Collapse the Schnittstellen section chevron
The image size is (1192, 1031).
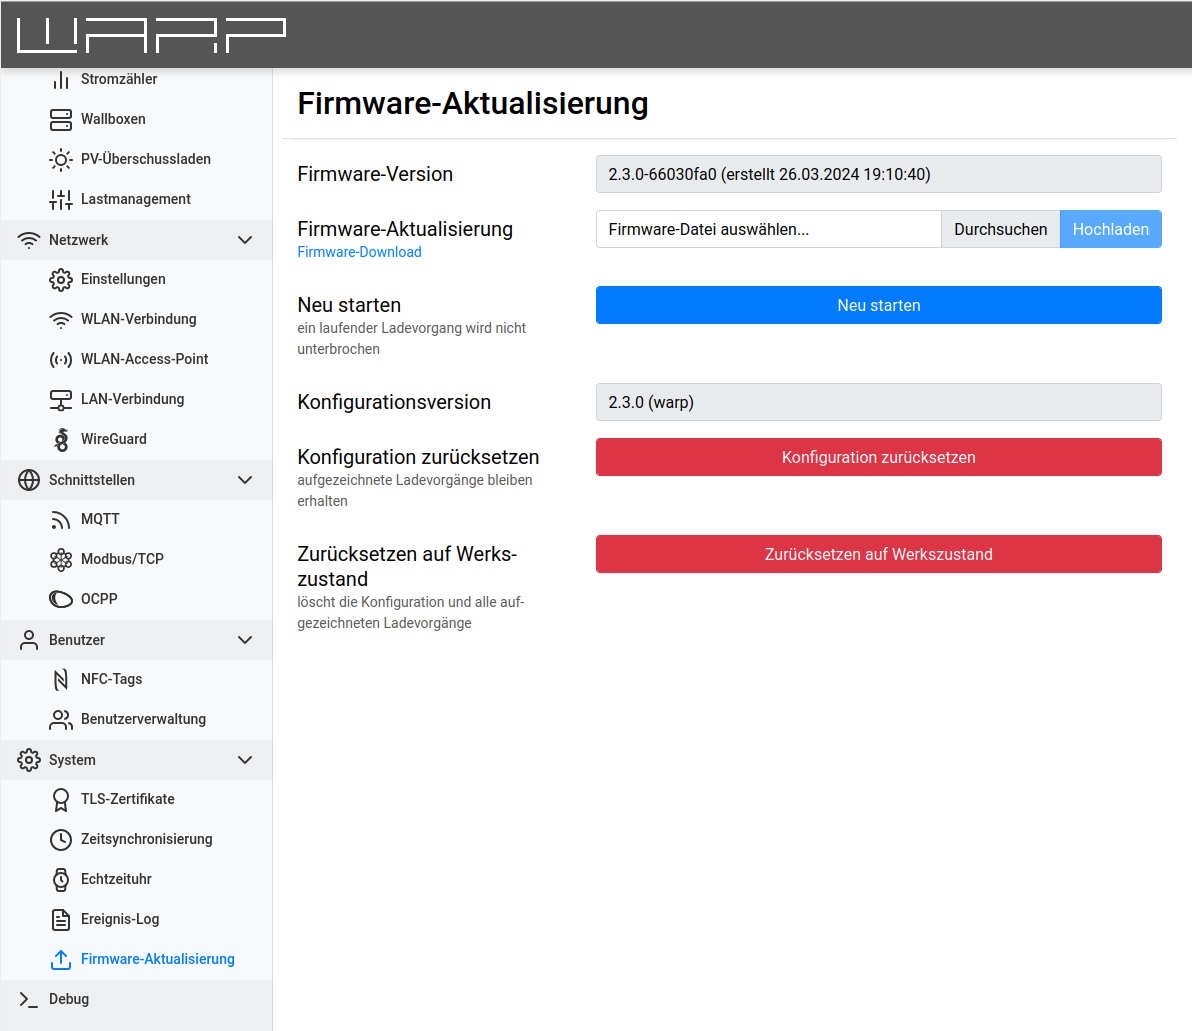coord(245,480)
